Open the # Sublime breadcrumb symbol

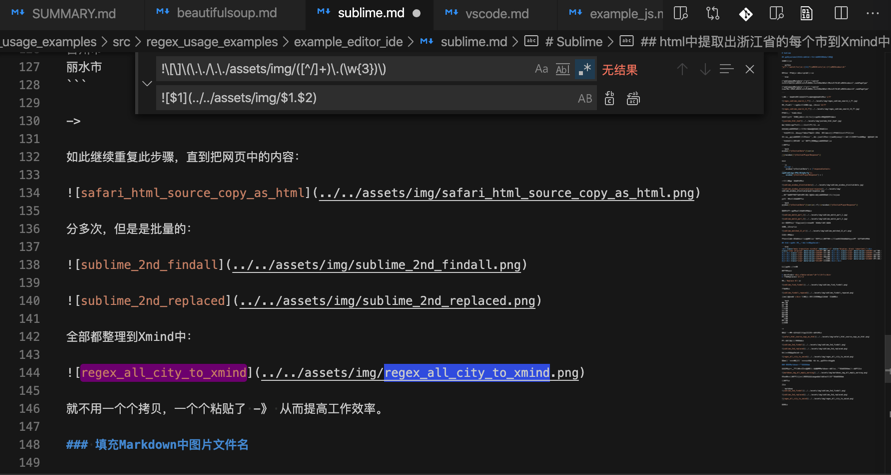click(x=574, y=42)
